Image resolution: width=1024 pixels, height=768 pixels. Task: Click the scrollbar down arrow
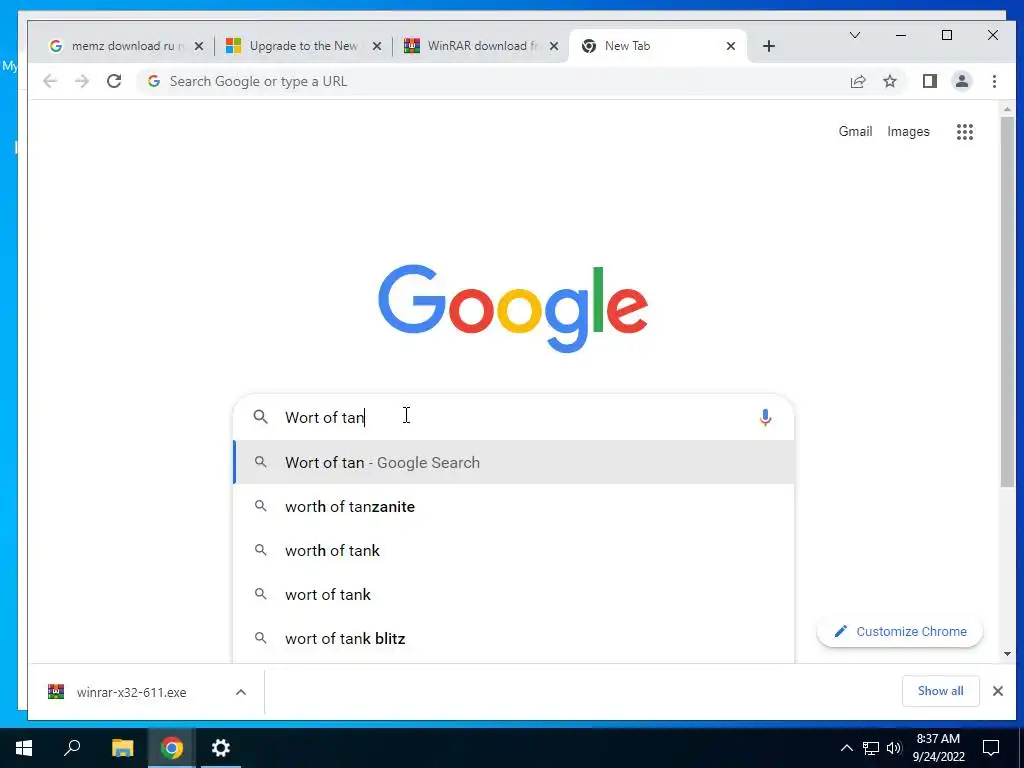[x=1007, y=654]
